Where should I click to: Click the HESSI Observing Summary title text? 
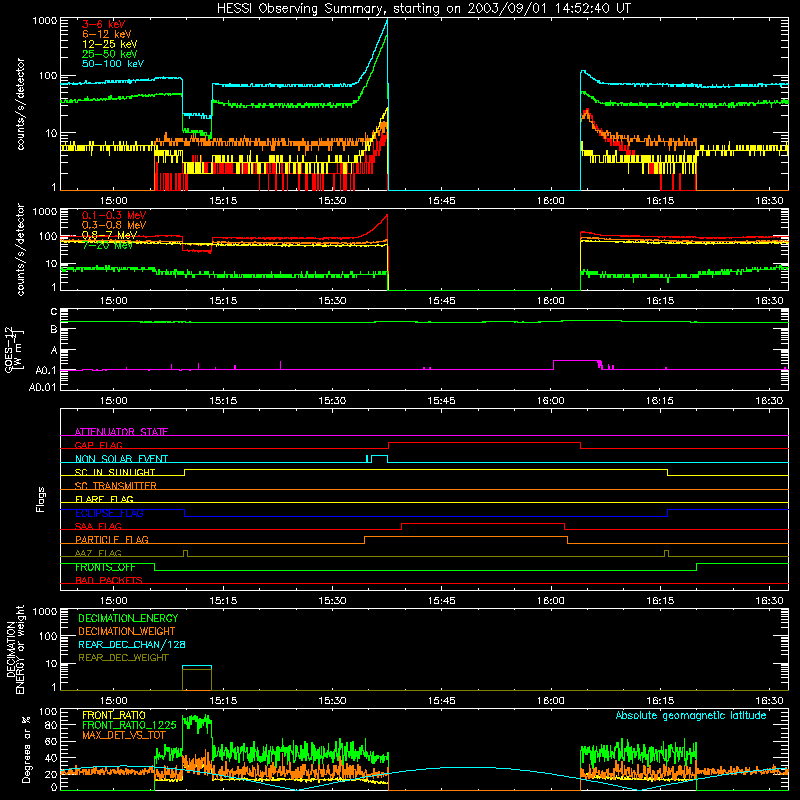423,9
